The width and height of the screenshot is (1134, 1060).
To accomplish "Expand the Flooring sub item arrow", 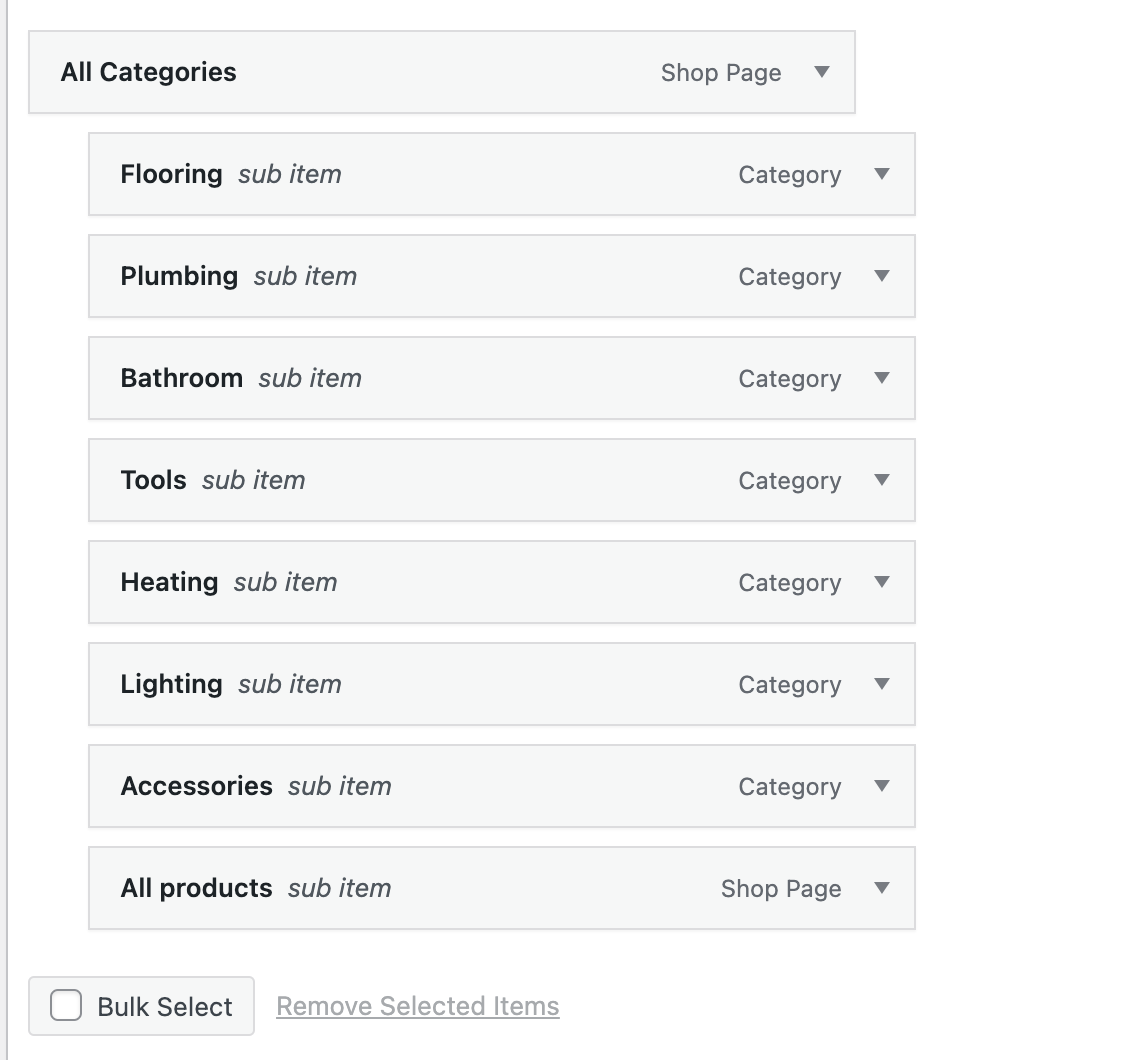I will point(882,174).
